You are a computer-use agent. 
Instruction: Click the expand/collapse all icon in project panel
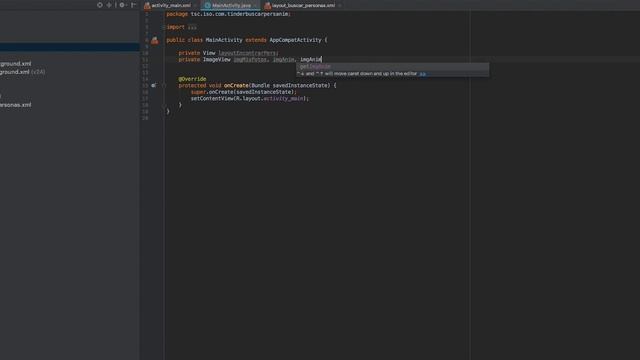[x=109, y=5]
